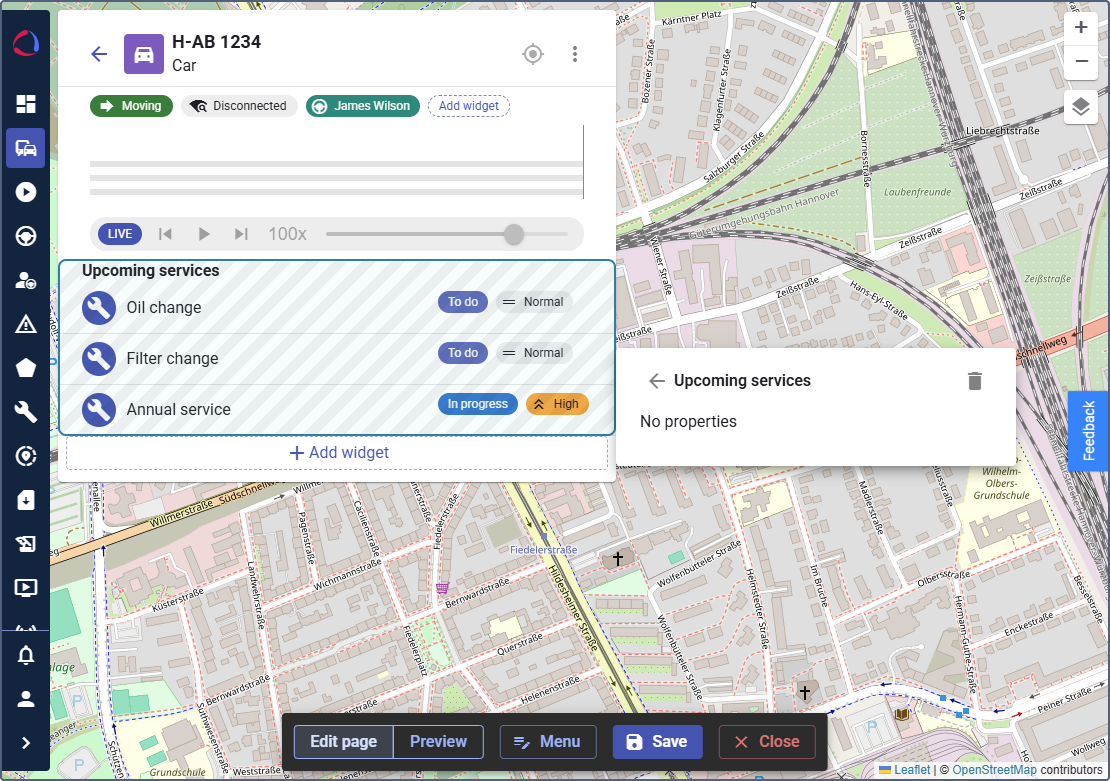This screenshot has width=1110, height=781.
Task: Open the vehicle three-dot options menu
Action: pyautogui.click(x=575, y=54)
